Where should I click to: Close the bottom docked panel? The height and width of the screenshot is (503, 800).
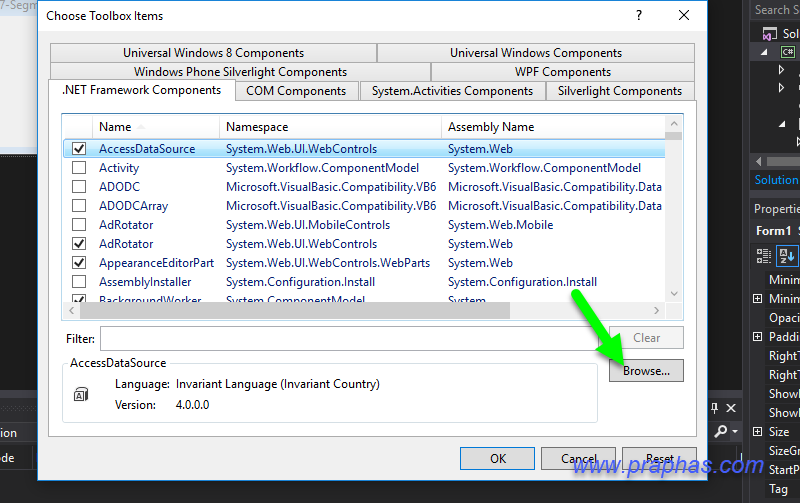tap(731, 408)
